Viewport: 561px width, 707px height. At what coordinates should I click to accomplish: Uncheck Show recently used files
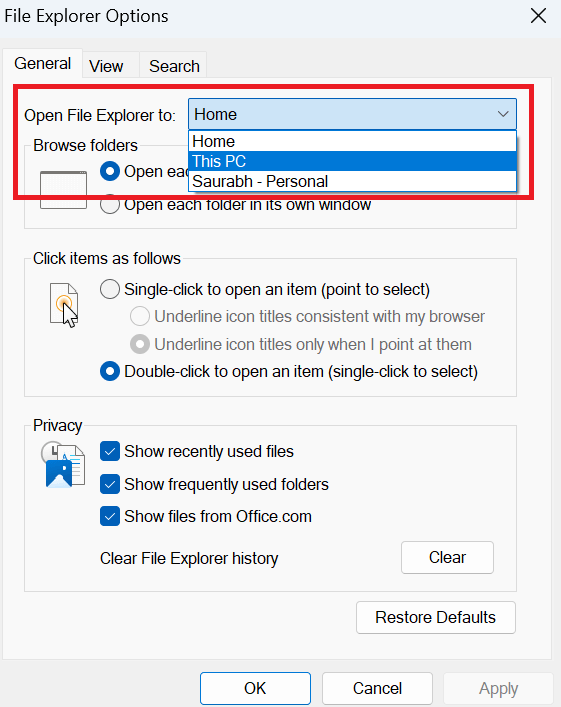pos(110,451)
